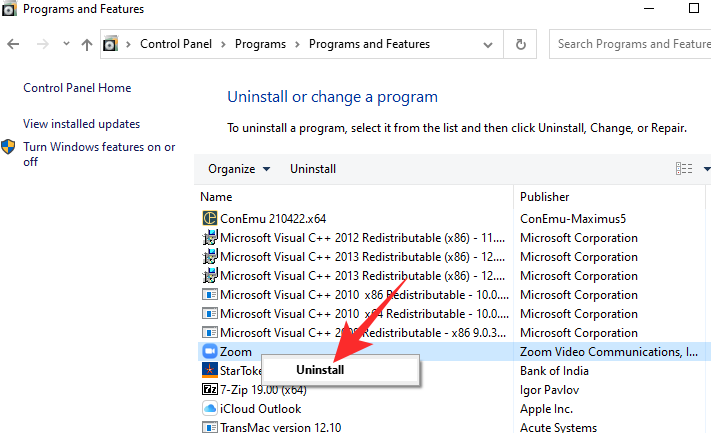Image resolution: width=711 pixels, height=433 pixels.
Task: Click Uninstall in the command toolbar
Action: (x=313, y=169)
